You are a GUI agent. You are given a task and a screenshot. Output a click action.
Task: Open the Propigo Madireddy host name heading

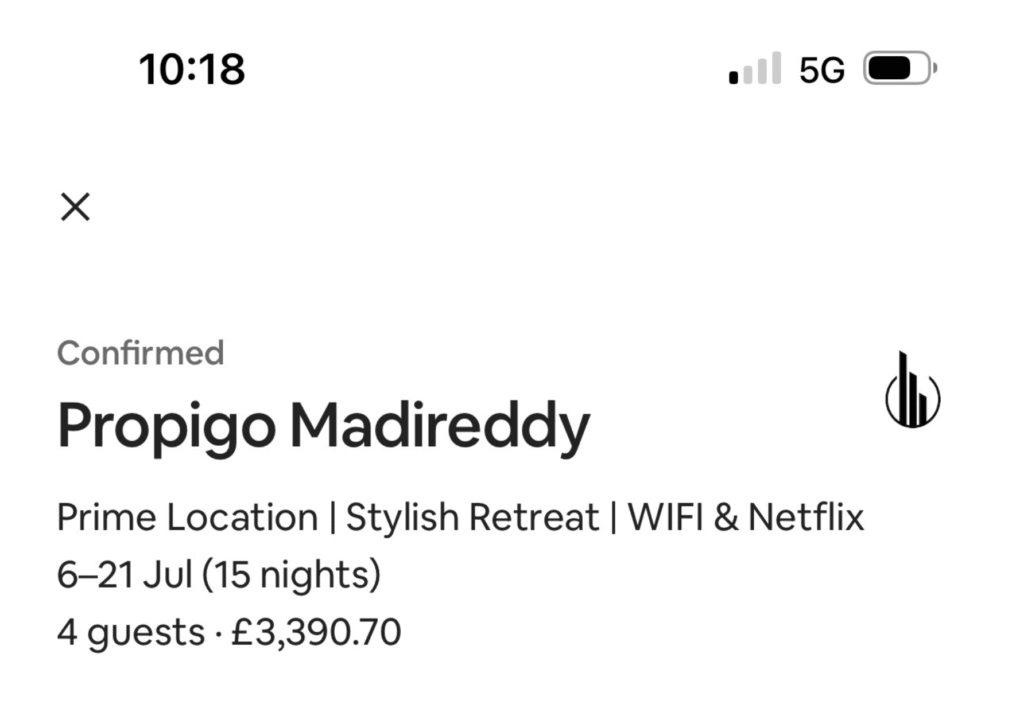tap(323, 426)
